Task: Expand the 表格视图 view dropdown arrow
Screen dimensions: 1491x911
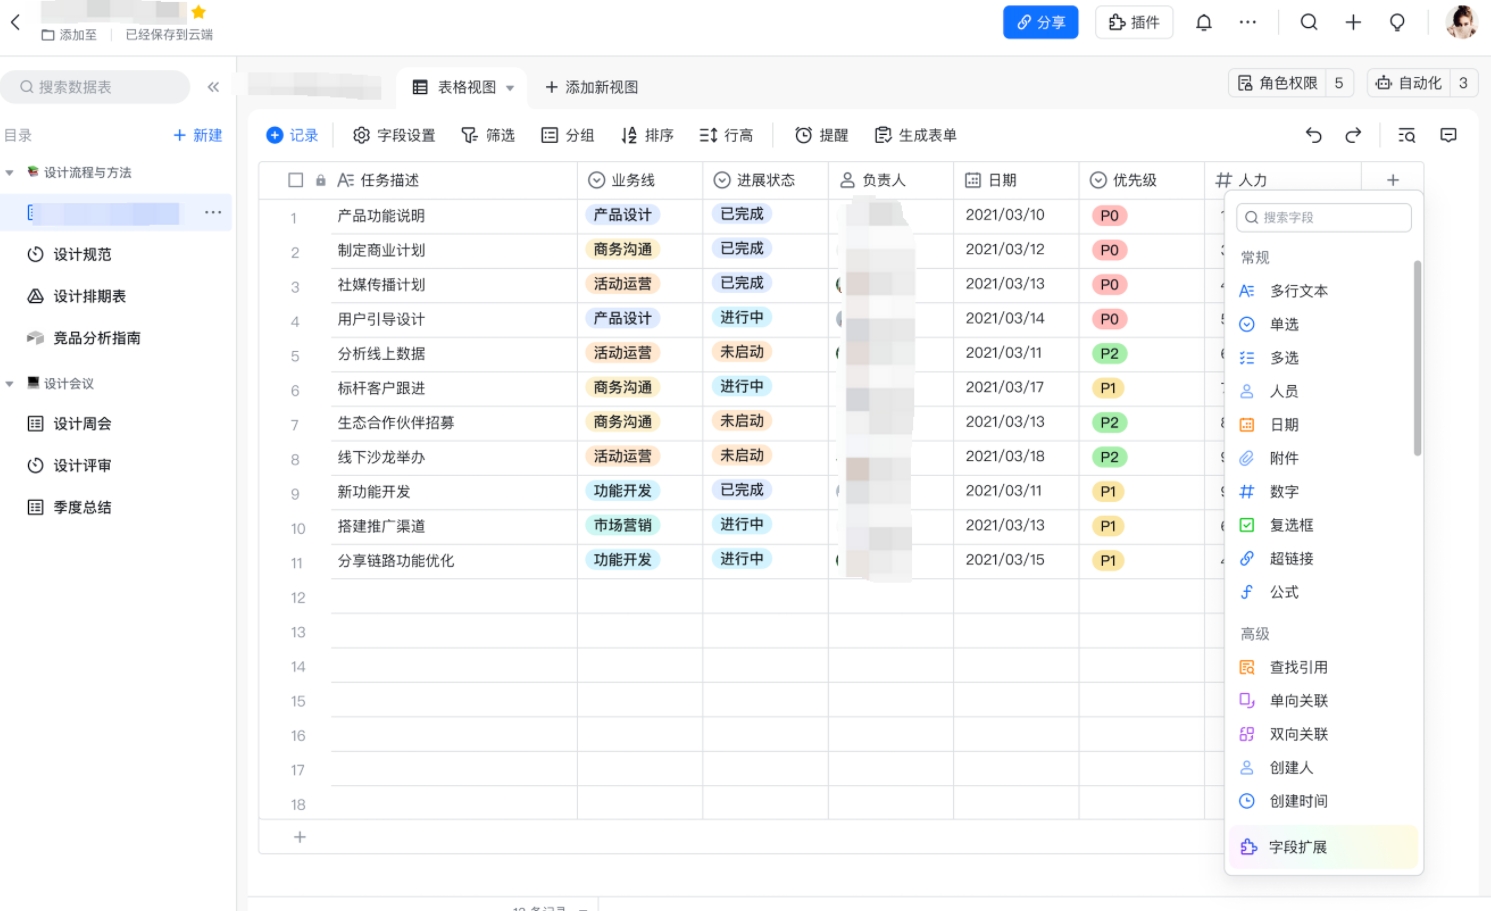Action: [x=510, y=88]
